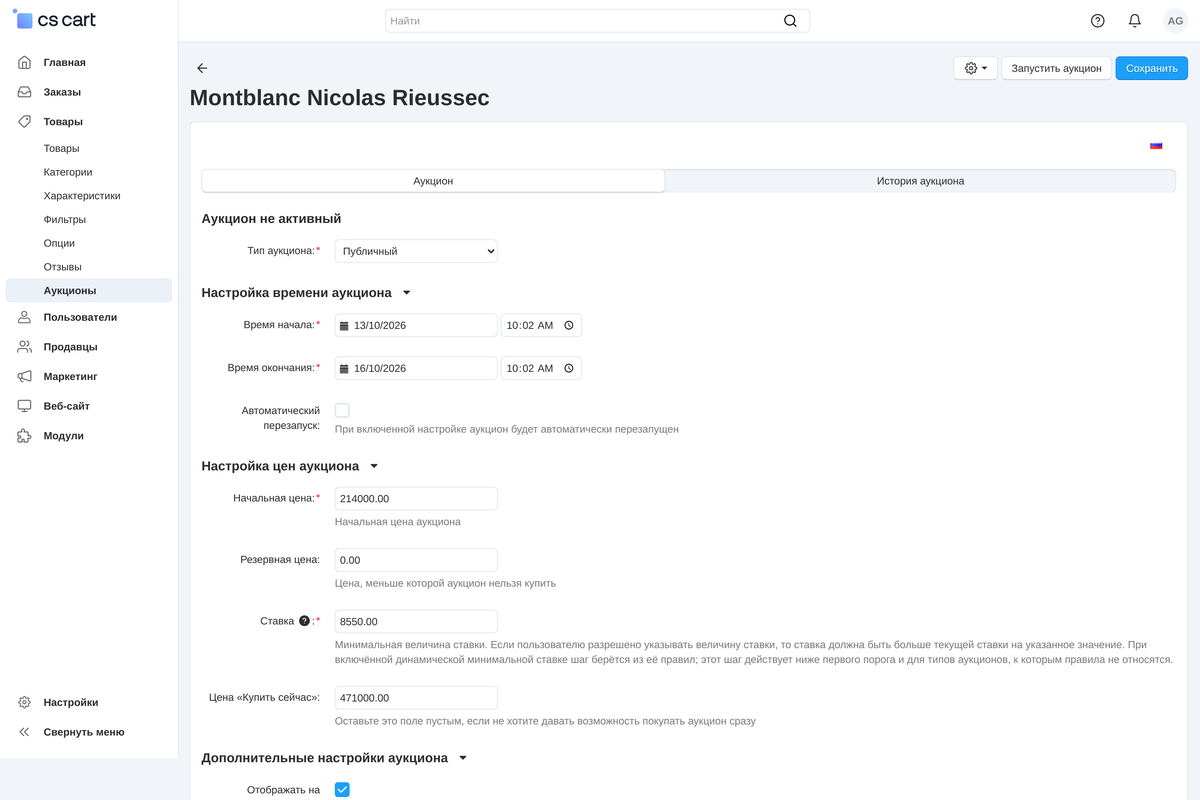Open the clock picker for end time

pyautogui.click(x=568, y=368)
